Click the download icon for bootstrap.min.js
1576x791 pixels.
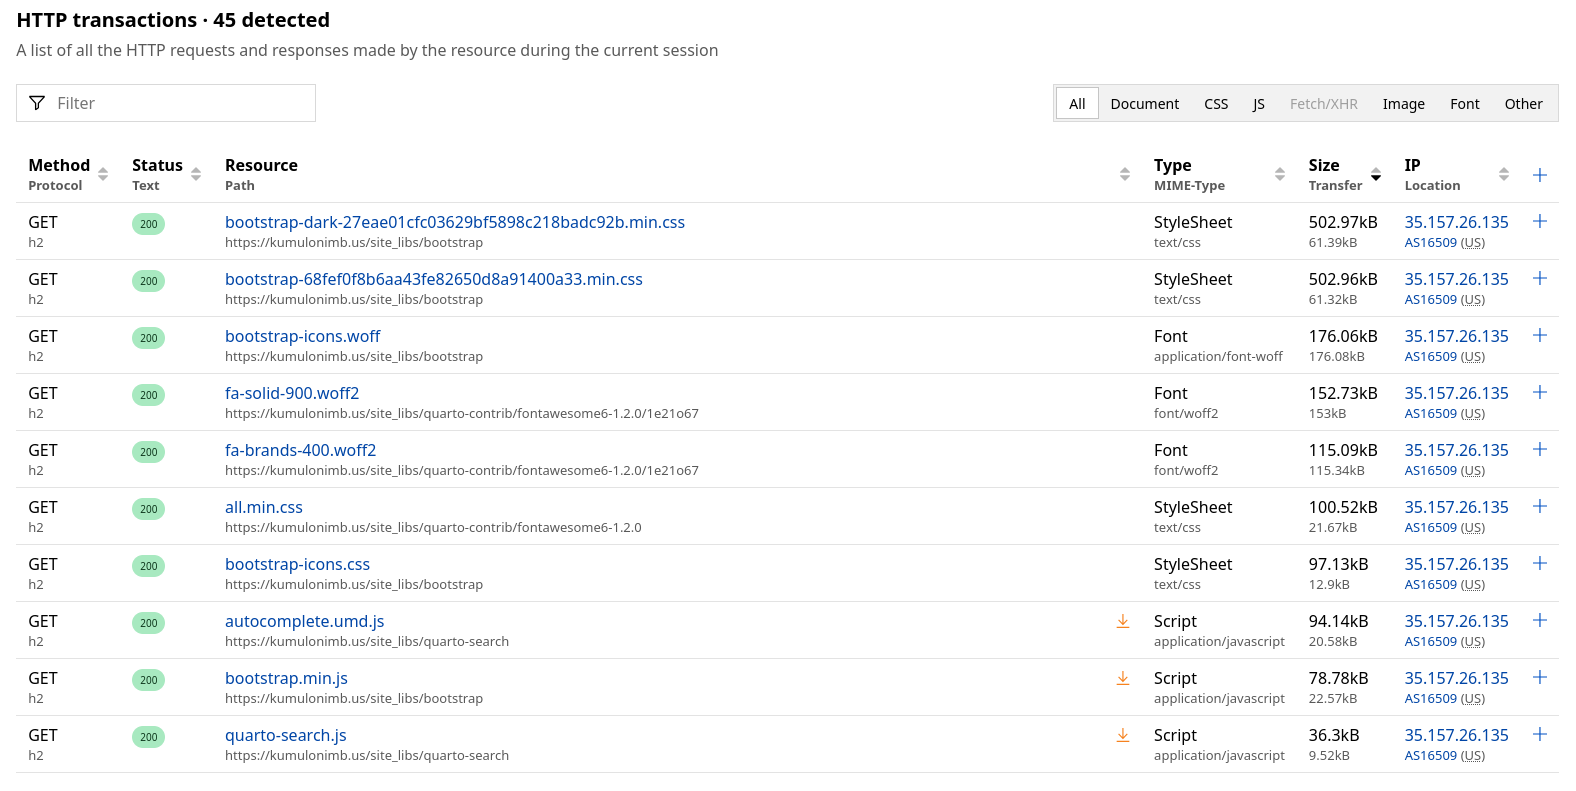(1123, 679)
